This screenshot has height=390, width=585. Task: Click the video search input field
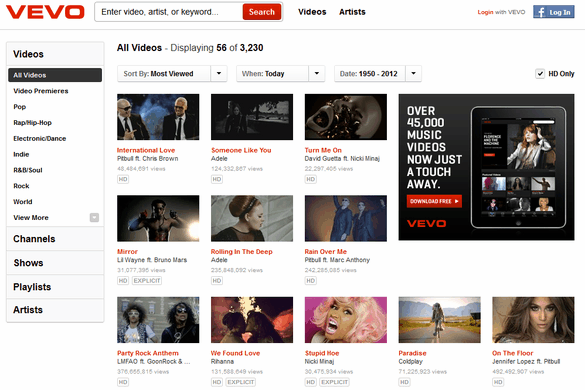click(x=170, y=12)
